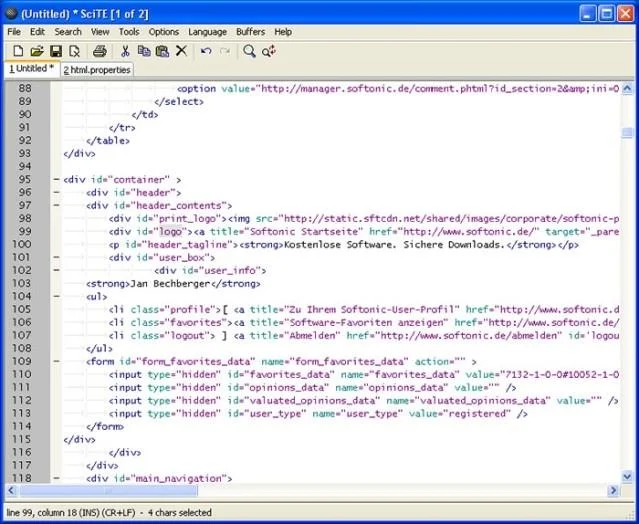
Task: Open the Tools menu
Action: (x=129, y=32)
